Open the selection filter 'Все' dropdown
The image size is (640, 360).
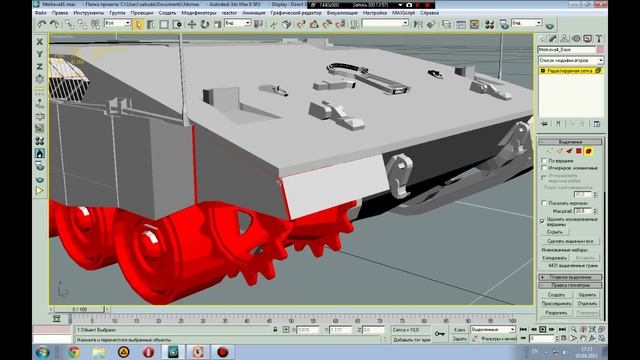(x=118, y=23)
